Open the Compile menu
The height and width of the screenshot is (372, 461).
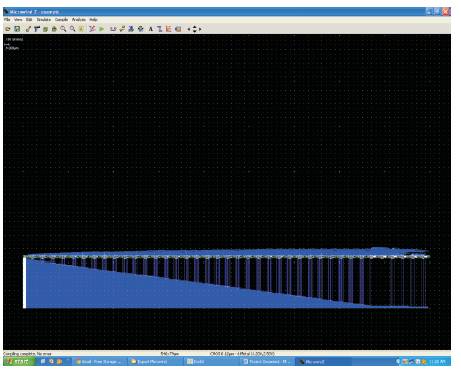pos(61,20)
